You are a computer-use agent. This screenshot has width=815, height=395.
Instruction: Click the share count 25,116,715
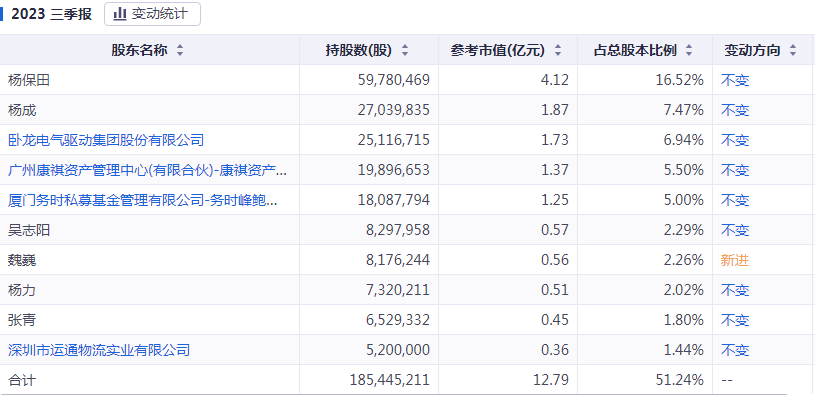point(393,140)
